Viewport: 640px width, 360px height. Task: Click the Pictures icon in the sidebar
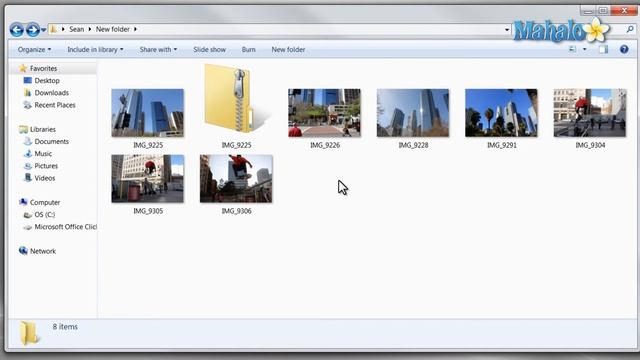(27, 166)
